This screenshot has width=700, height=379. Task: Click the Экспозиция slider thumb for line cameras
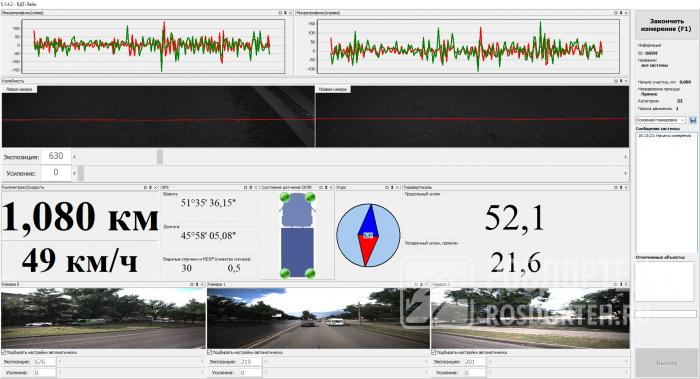point(160,157)
